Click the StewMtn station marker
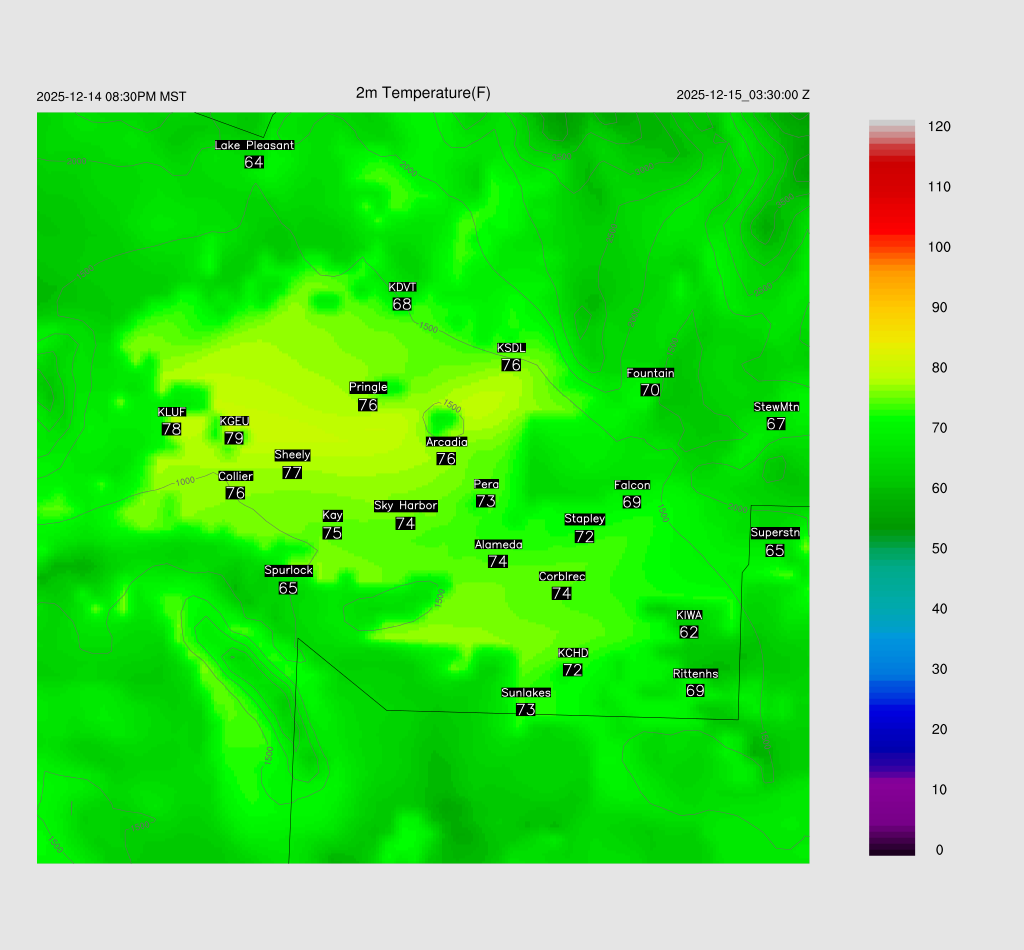 click(x=776, y=416)
